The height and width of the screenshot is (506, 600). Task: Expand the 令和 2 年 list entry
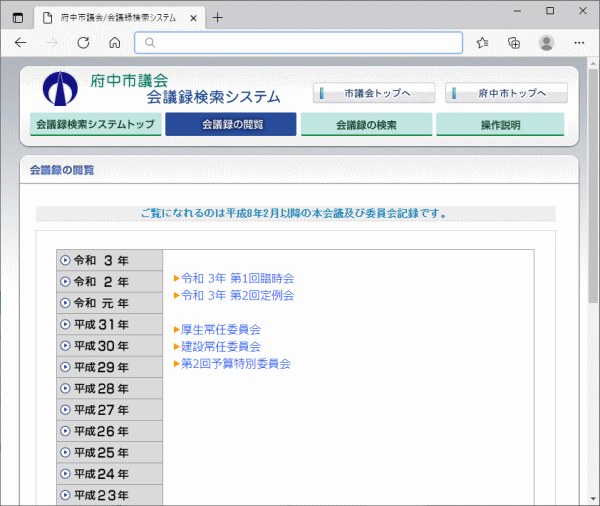click(109, 282)
